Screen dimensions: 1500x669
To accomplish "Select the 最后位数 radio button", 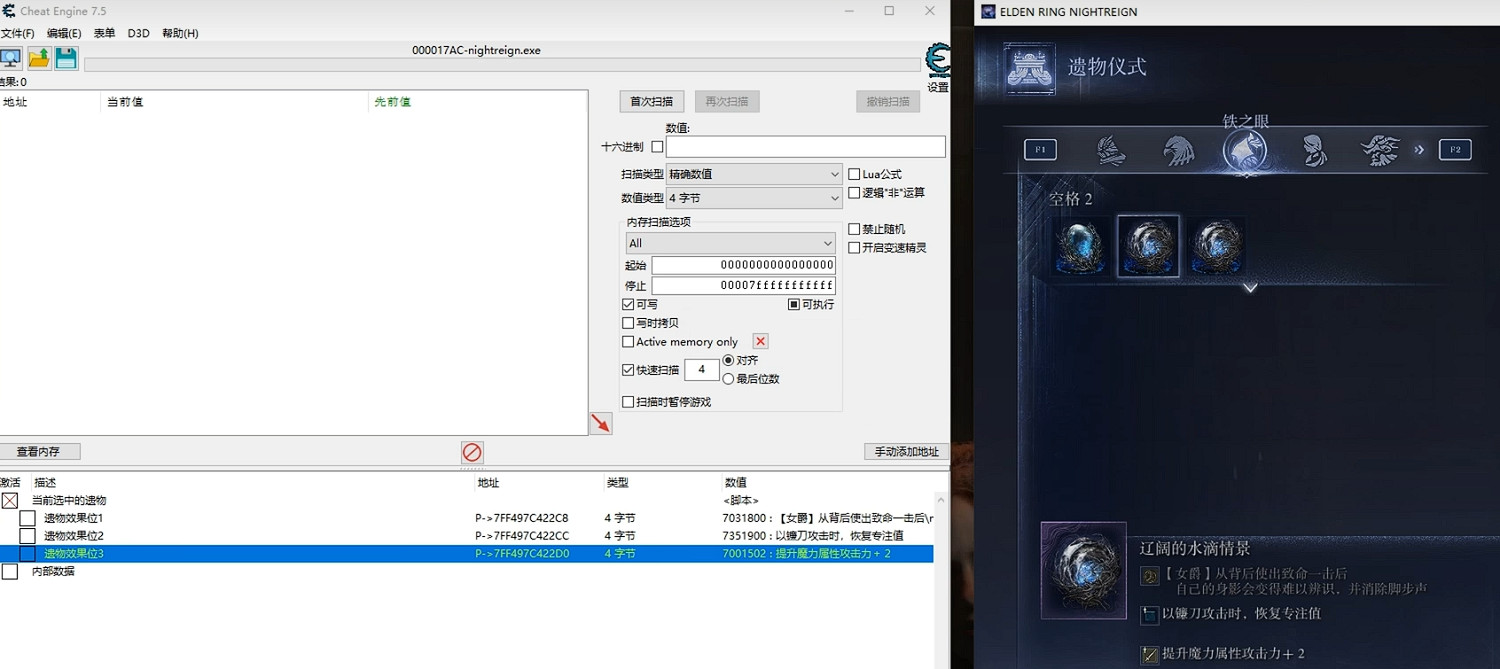I will (728, 379).
